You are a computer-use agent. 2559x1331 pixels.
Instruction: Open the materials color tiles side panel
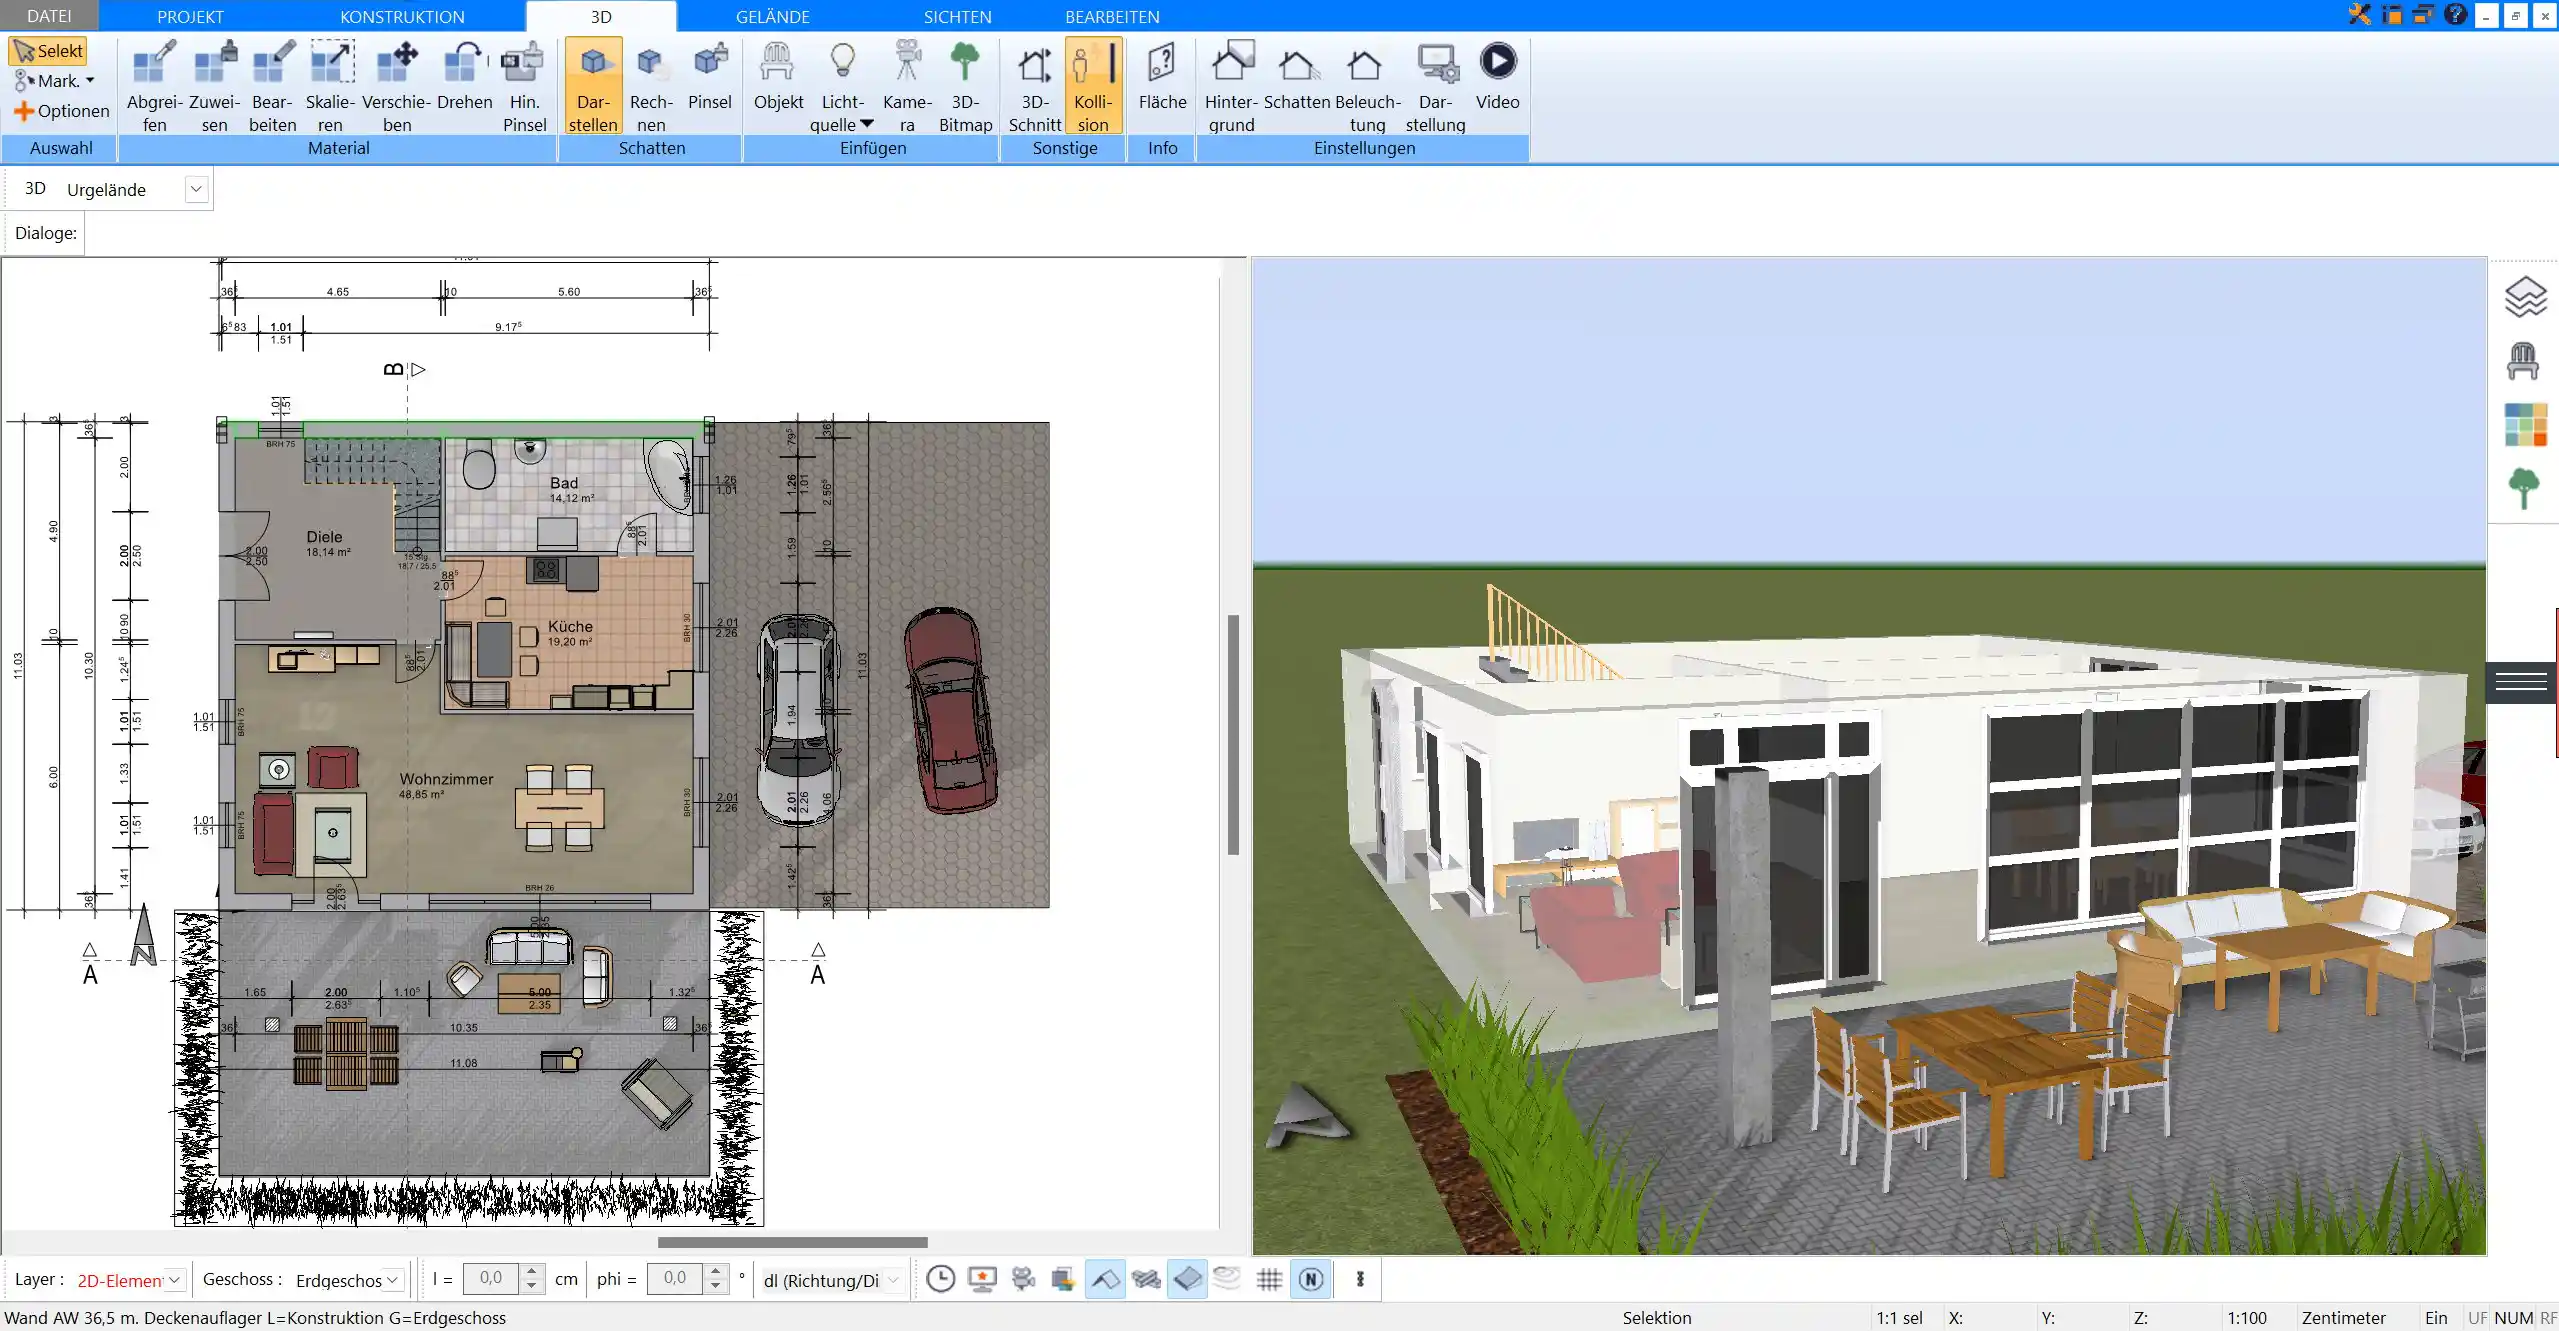tap(2525, 425)
